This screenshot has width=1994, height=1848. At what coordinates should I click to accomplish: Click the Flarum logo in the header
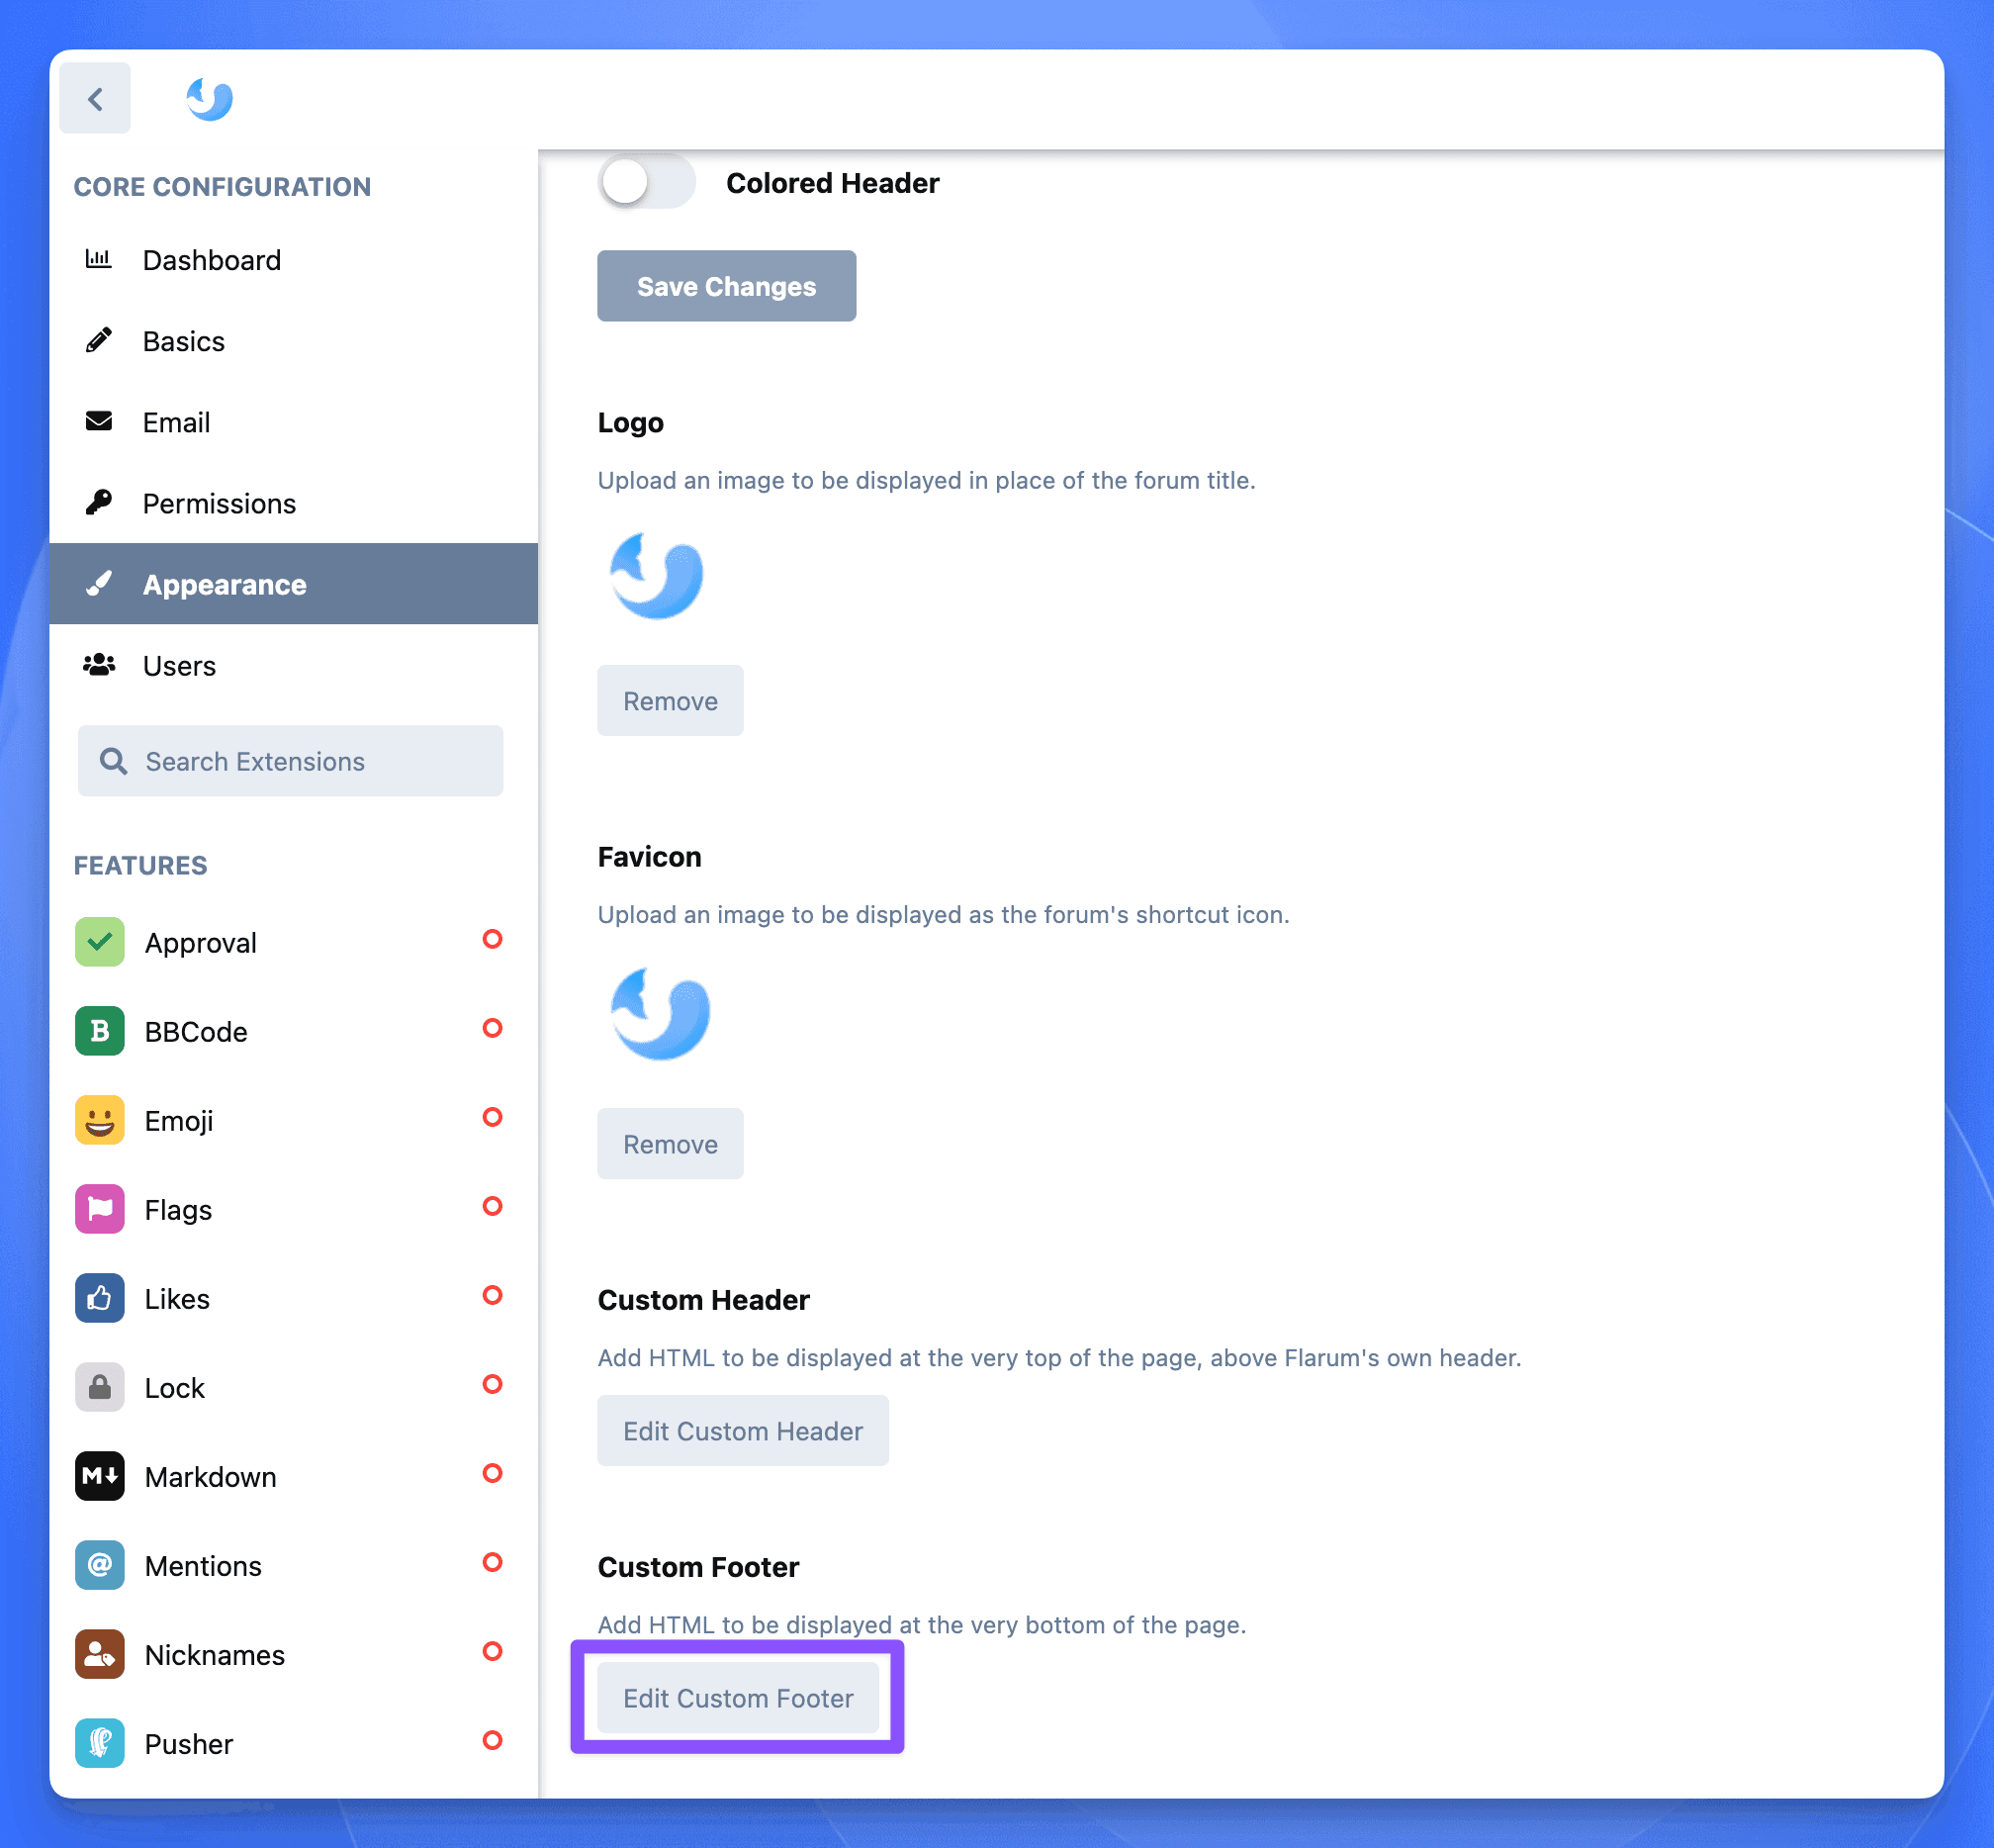point(209,98)
